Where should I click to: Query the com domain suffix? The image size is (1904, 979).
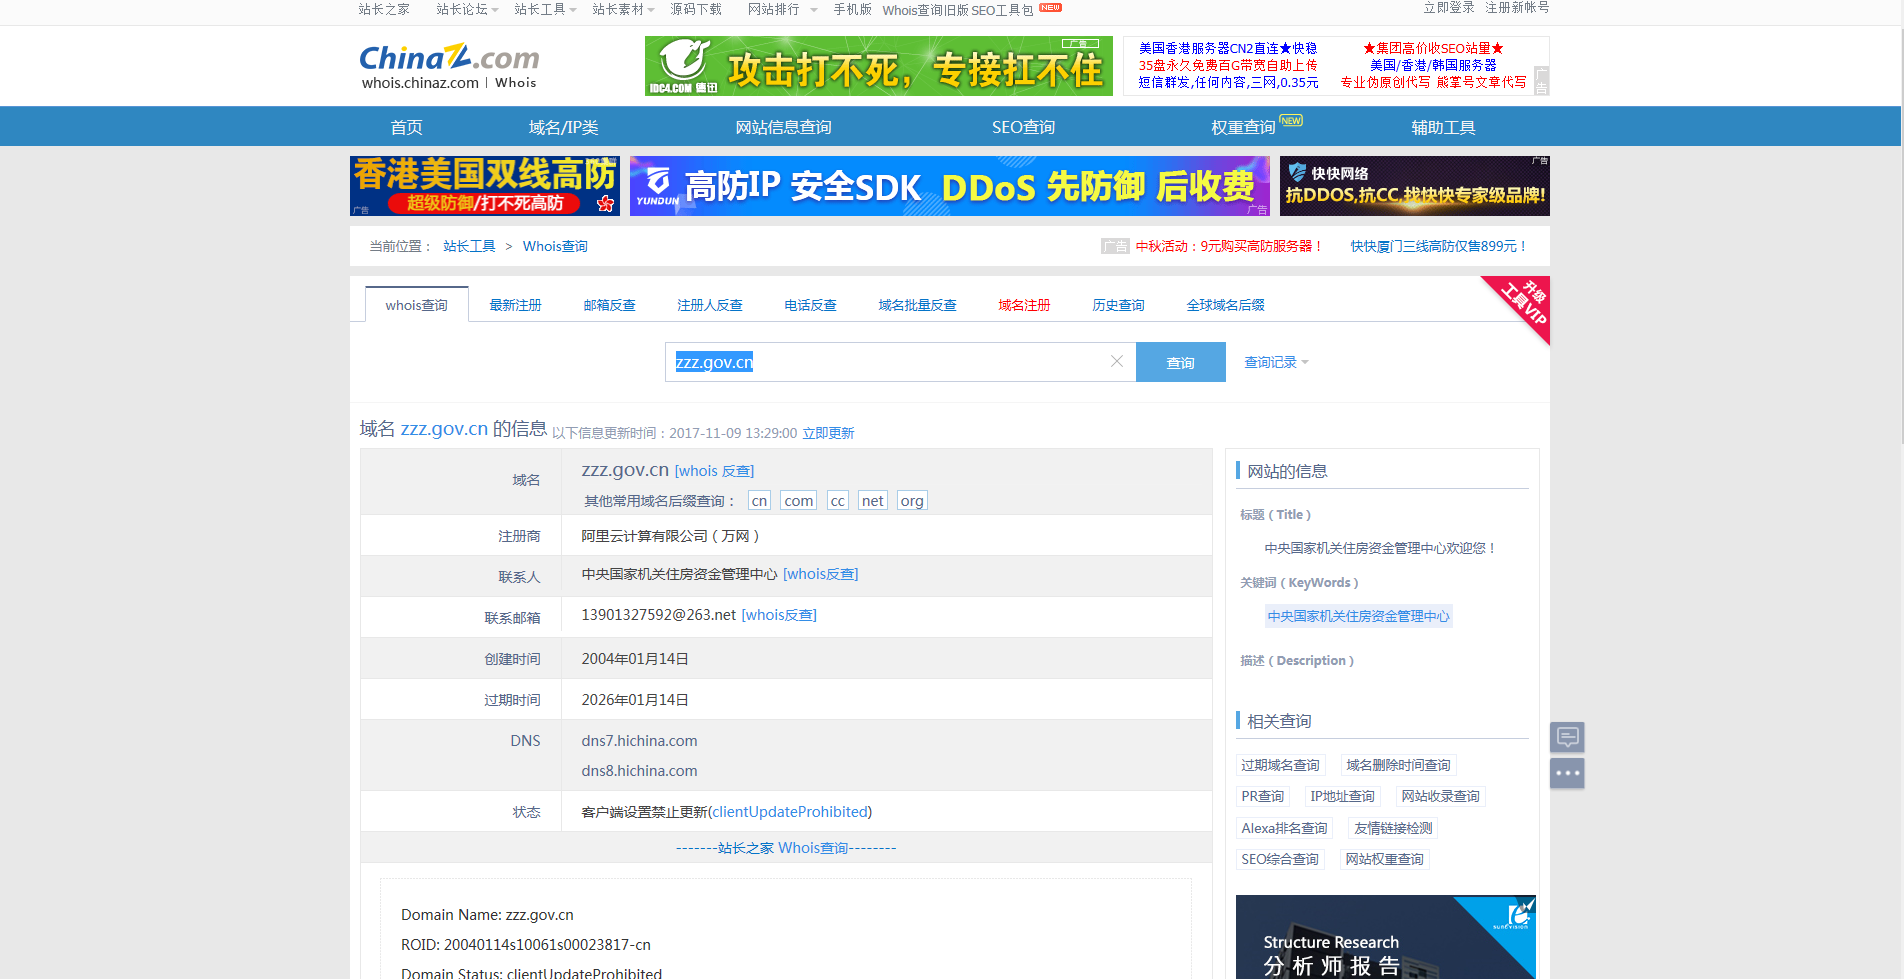[x=799, y=500]
